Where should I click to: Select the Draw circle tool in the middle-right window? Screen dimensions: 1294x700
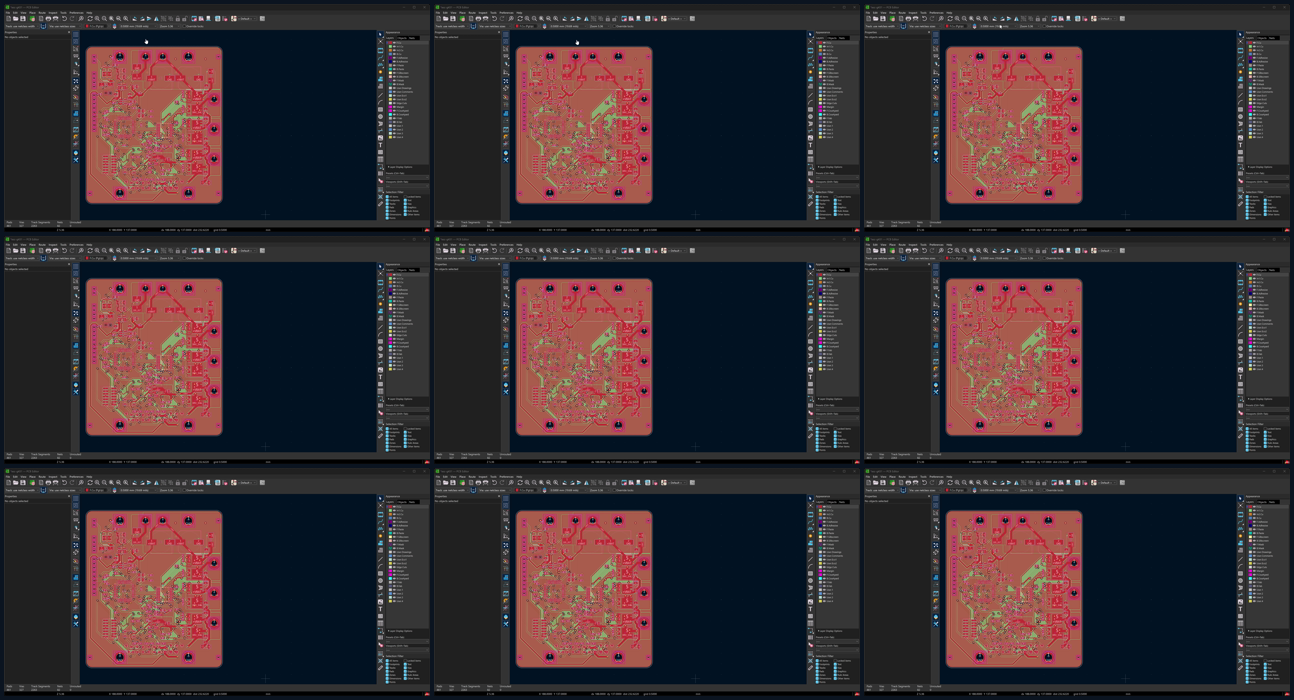point(1240,348)
